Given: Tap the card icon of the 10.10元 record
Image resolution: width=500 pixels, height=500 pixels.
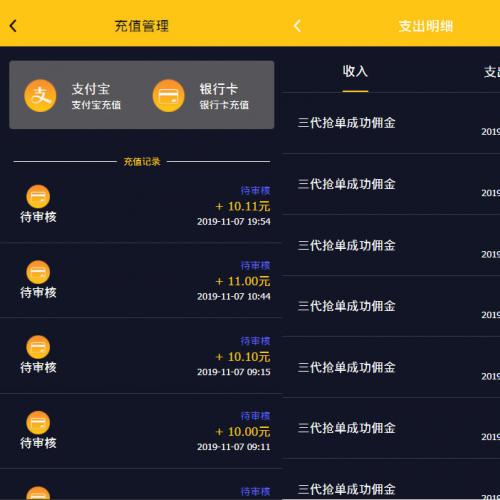Looking at the screenshot, I should pos(38,347).
